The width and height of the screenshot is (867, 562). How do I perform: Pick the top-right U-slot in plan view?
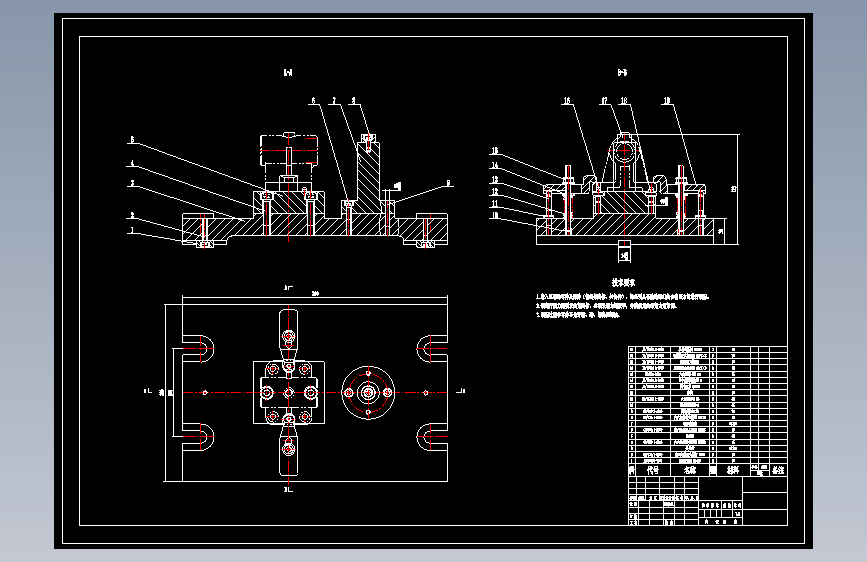[432, 349]
